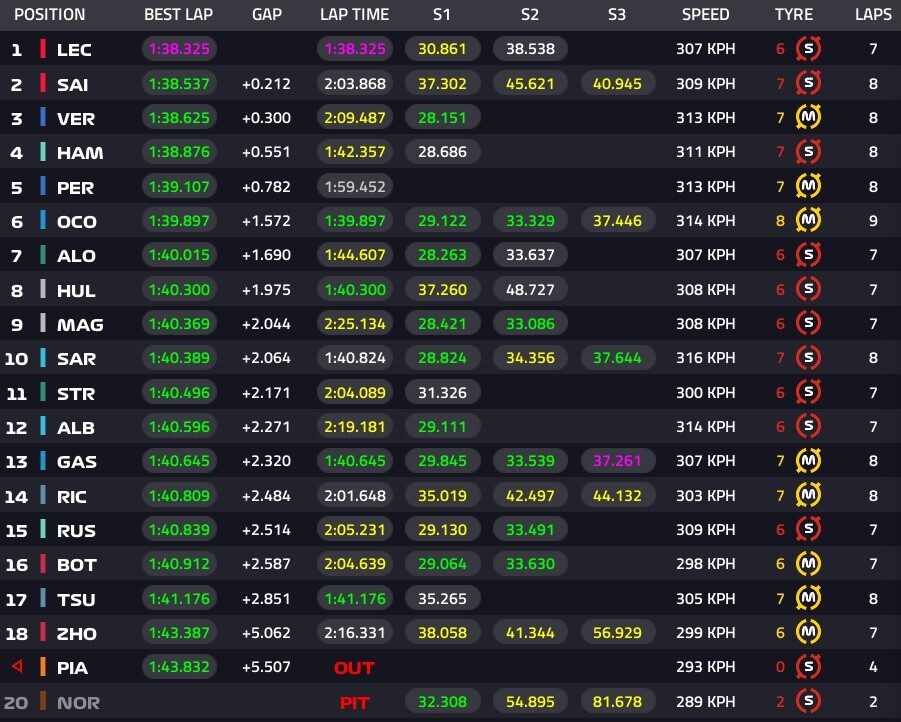Click Ocon's lap time 1:39.897
The height and width of the screenshot is (722, 901).
(x=354, y=221)
